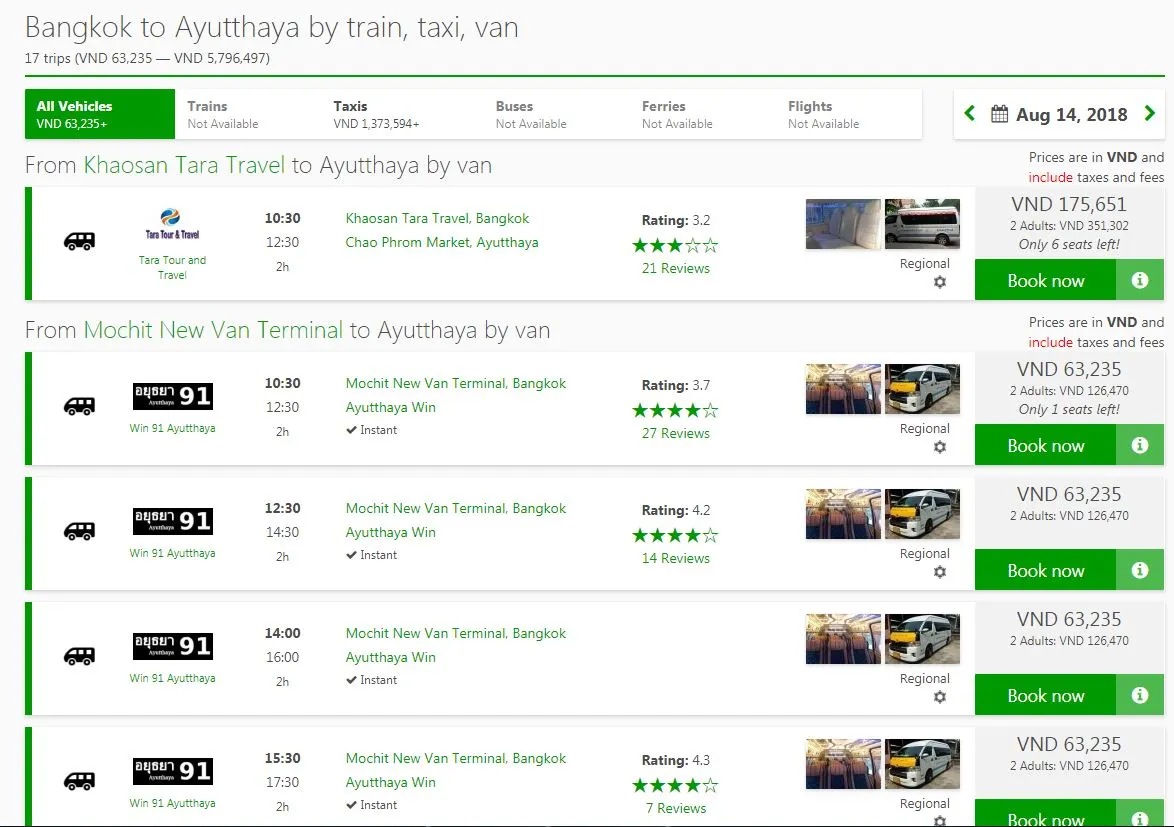
Task: Click Tara Tour & Travel logo
Action: tap(171, 224)
